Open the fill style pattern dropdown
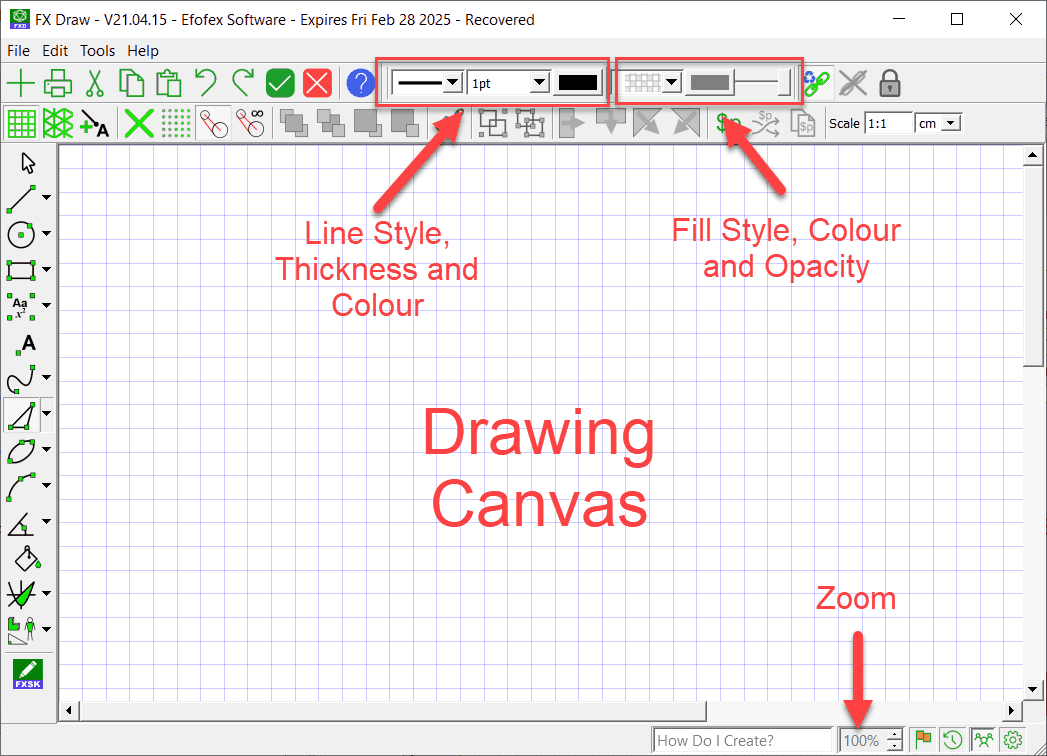Screen dimensions: 1047x756 point(672,83)
